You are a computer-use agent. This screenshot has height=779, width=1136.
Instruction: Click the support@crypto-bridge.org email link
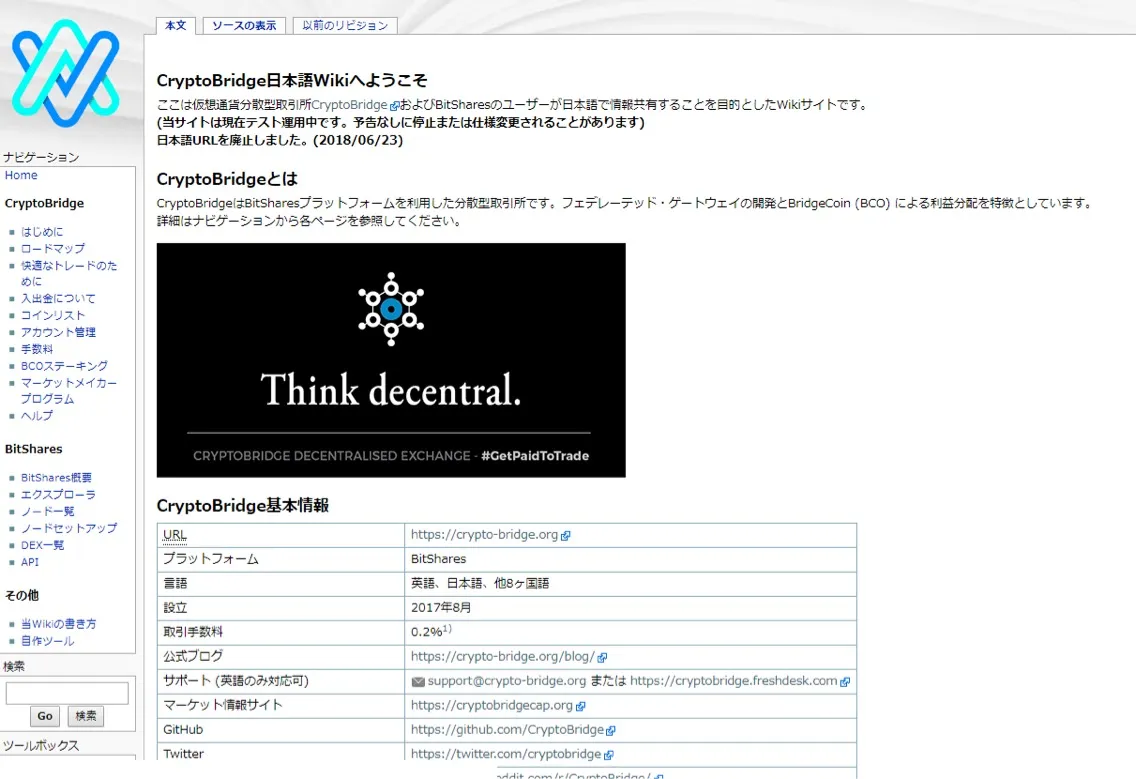506,681
